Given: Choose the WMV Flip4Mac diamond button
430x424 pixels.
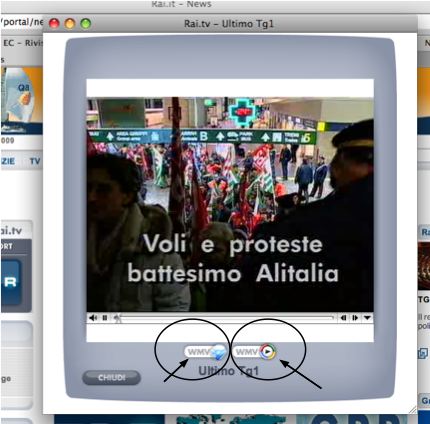Looking at the screenshot, I should [205, 352].
